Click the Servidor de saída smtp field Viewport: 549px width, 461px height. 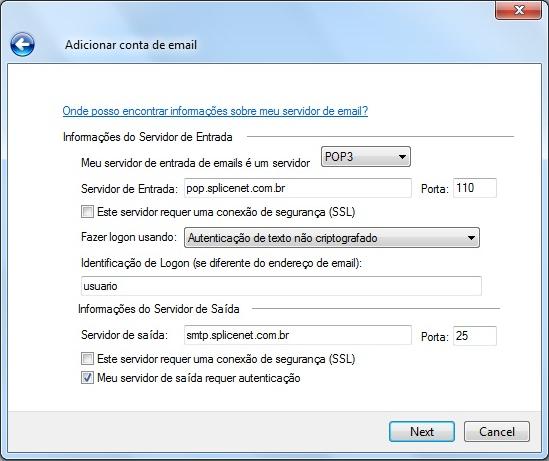coord(298,335)
